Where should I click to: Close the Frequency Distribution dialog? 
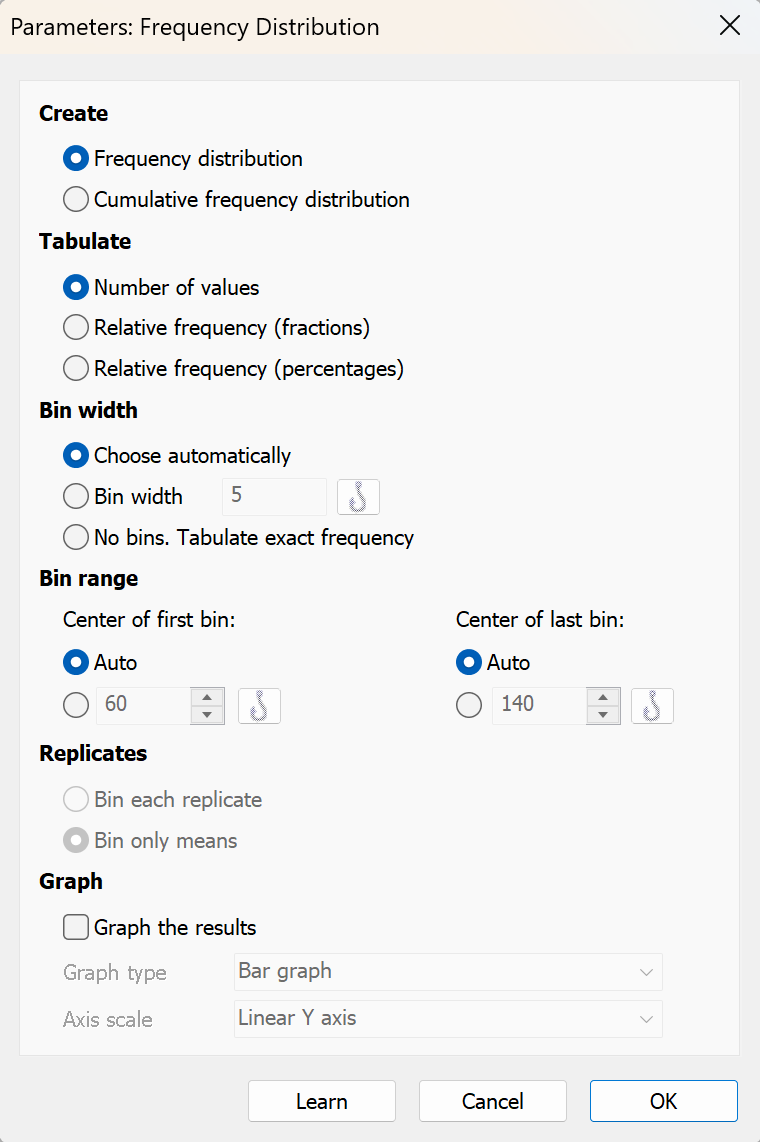tap(730, 27)
